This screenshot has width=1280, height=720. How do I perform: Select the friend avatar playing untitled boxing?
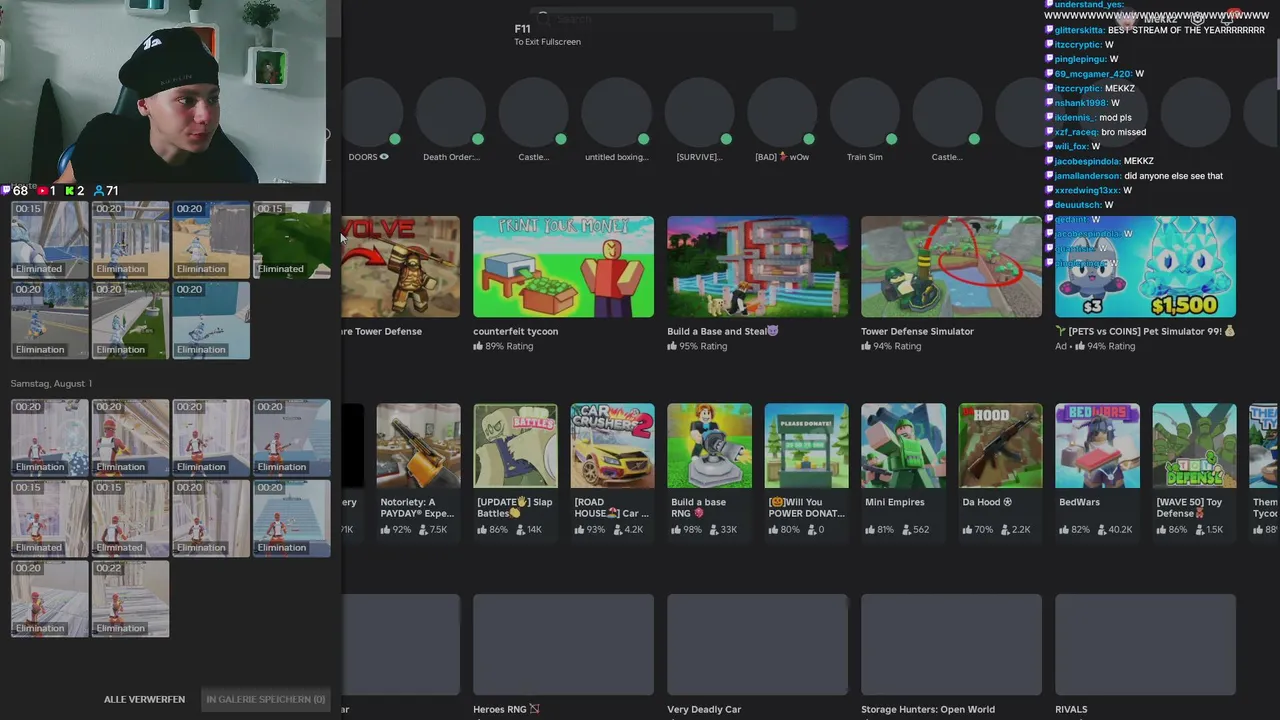click(617, 113)
